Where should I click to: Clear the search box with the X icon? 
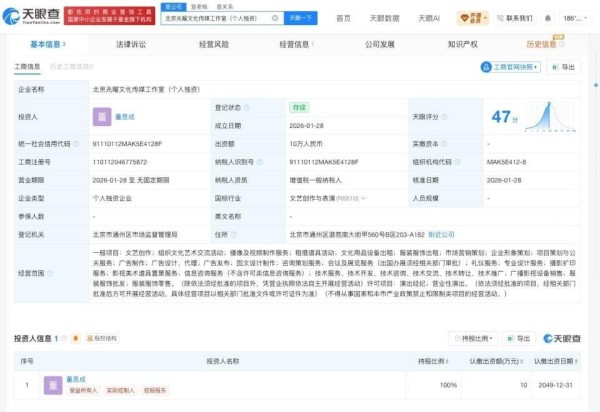tap(275, 18)
